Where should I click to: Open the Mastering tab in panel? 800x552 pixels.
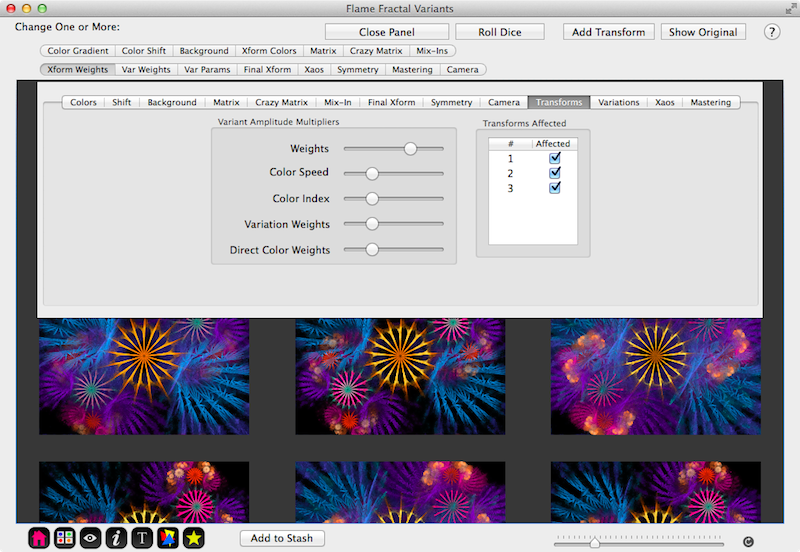pyautogui.click(x=711, y=103)
